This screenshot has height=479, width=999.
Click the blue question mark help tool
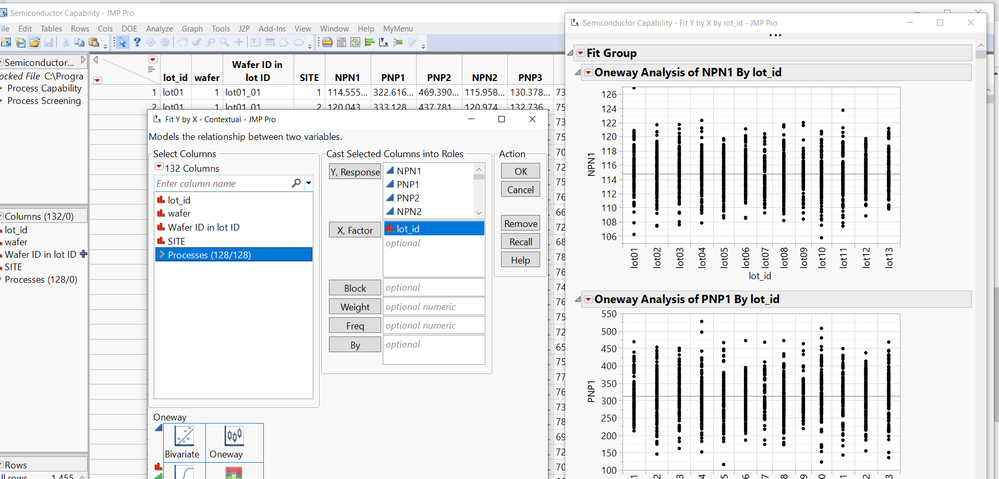pyautogui.click(x=137, y=43)
